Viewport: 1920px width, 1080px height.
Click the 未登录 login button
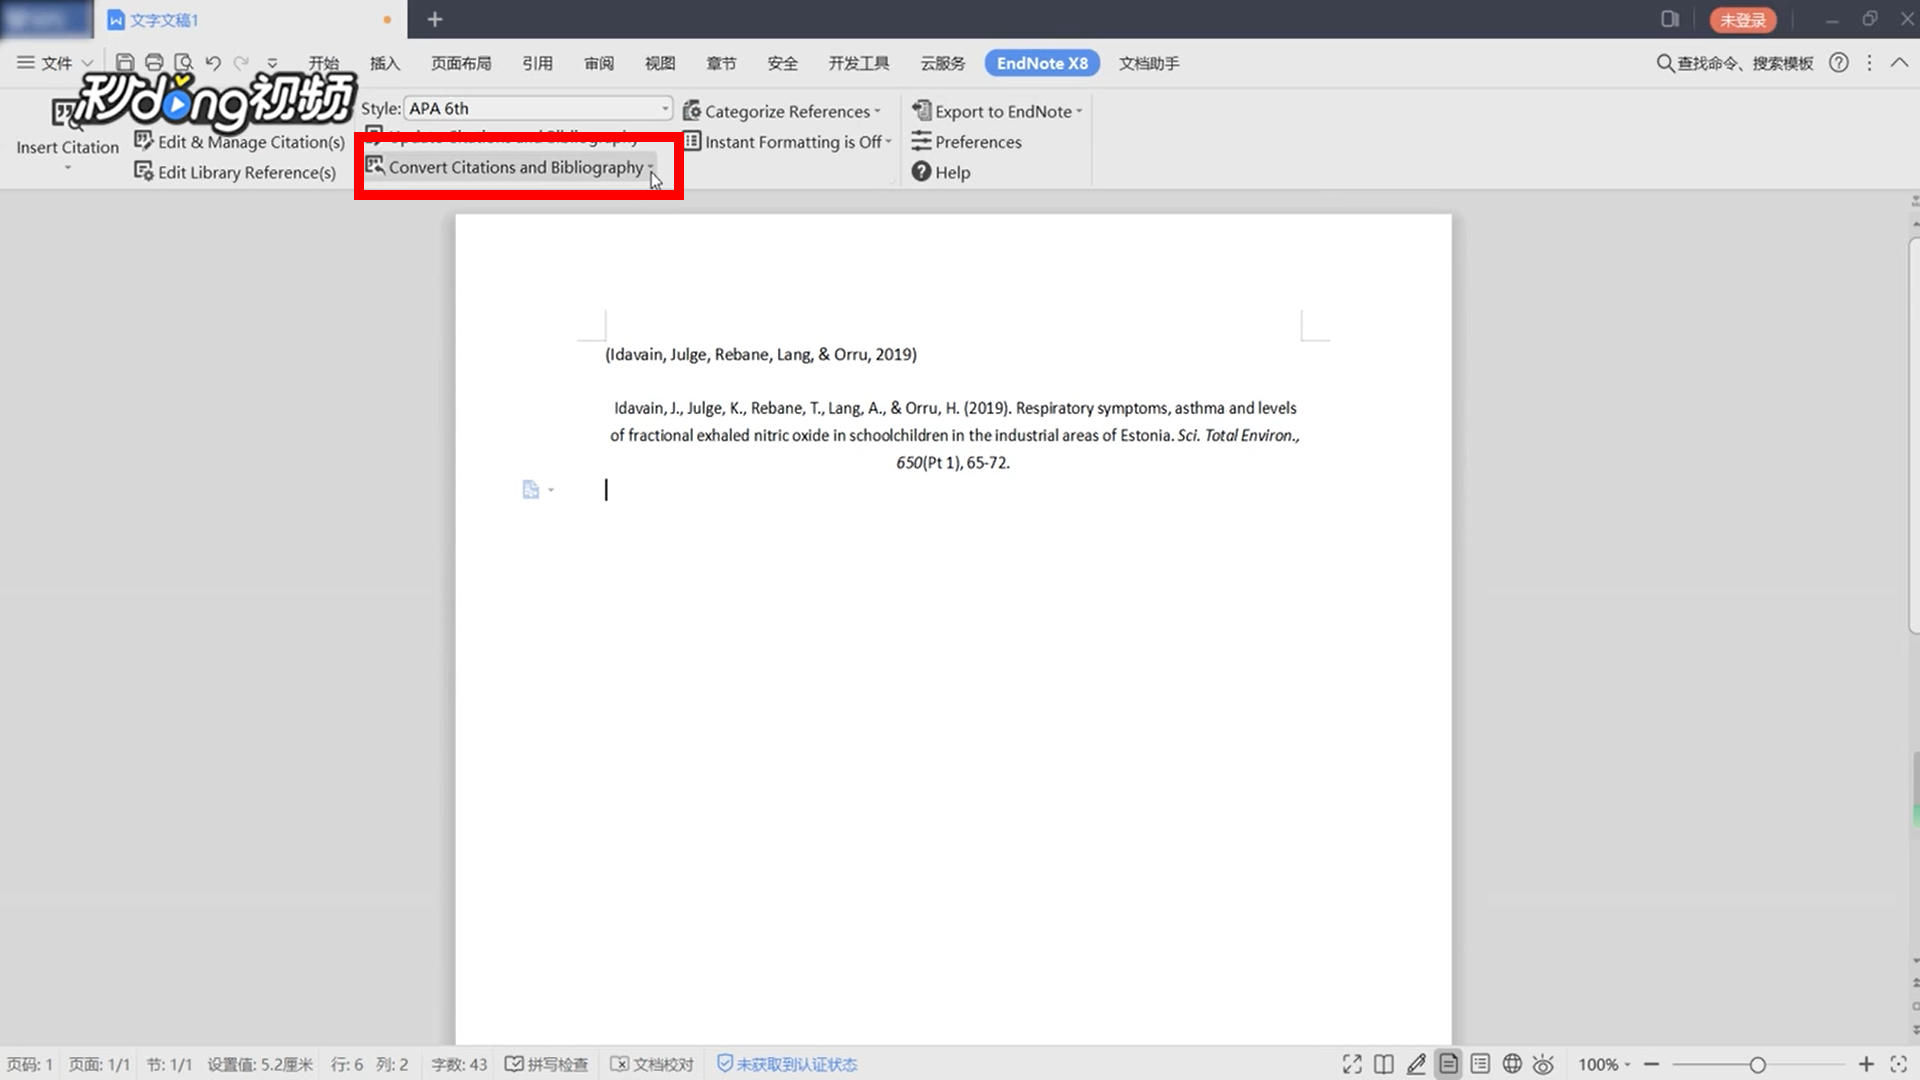click(1743, 19)
